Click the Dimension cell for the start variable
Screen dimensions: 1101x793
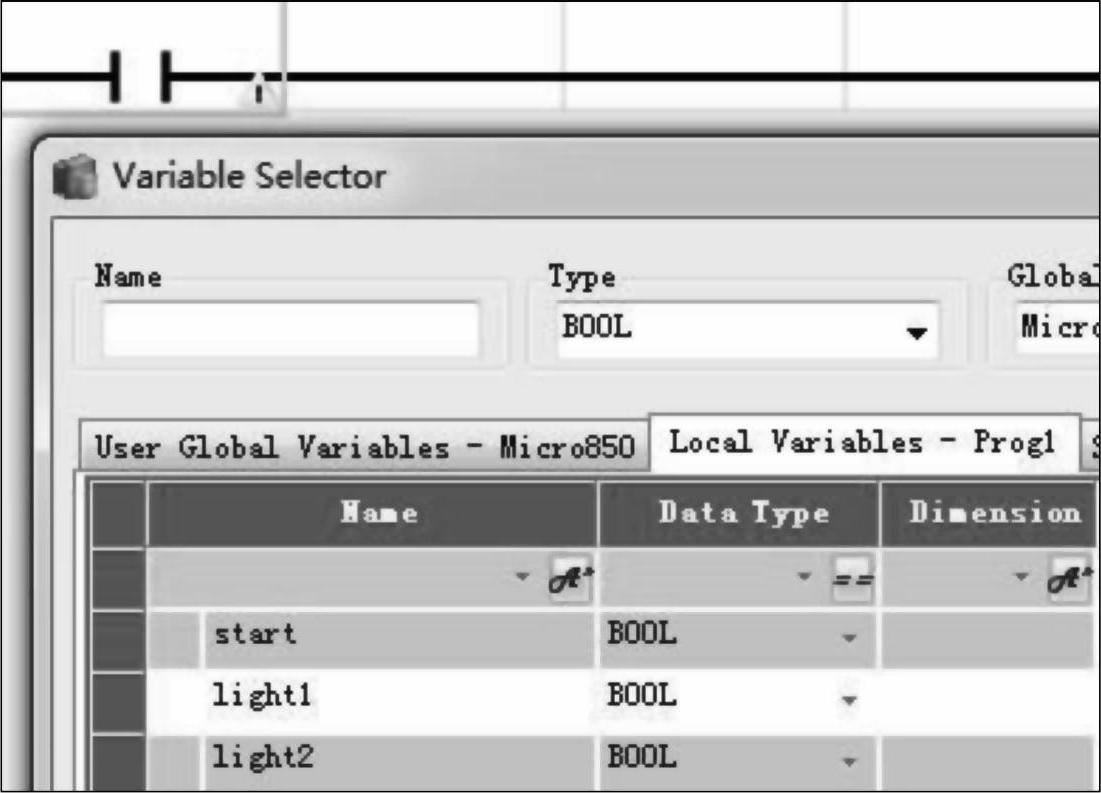point(985,636)
